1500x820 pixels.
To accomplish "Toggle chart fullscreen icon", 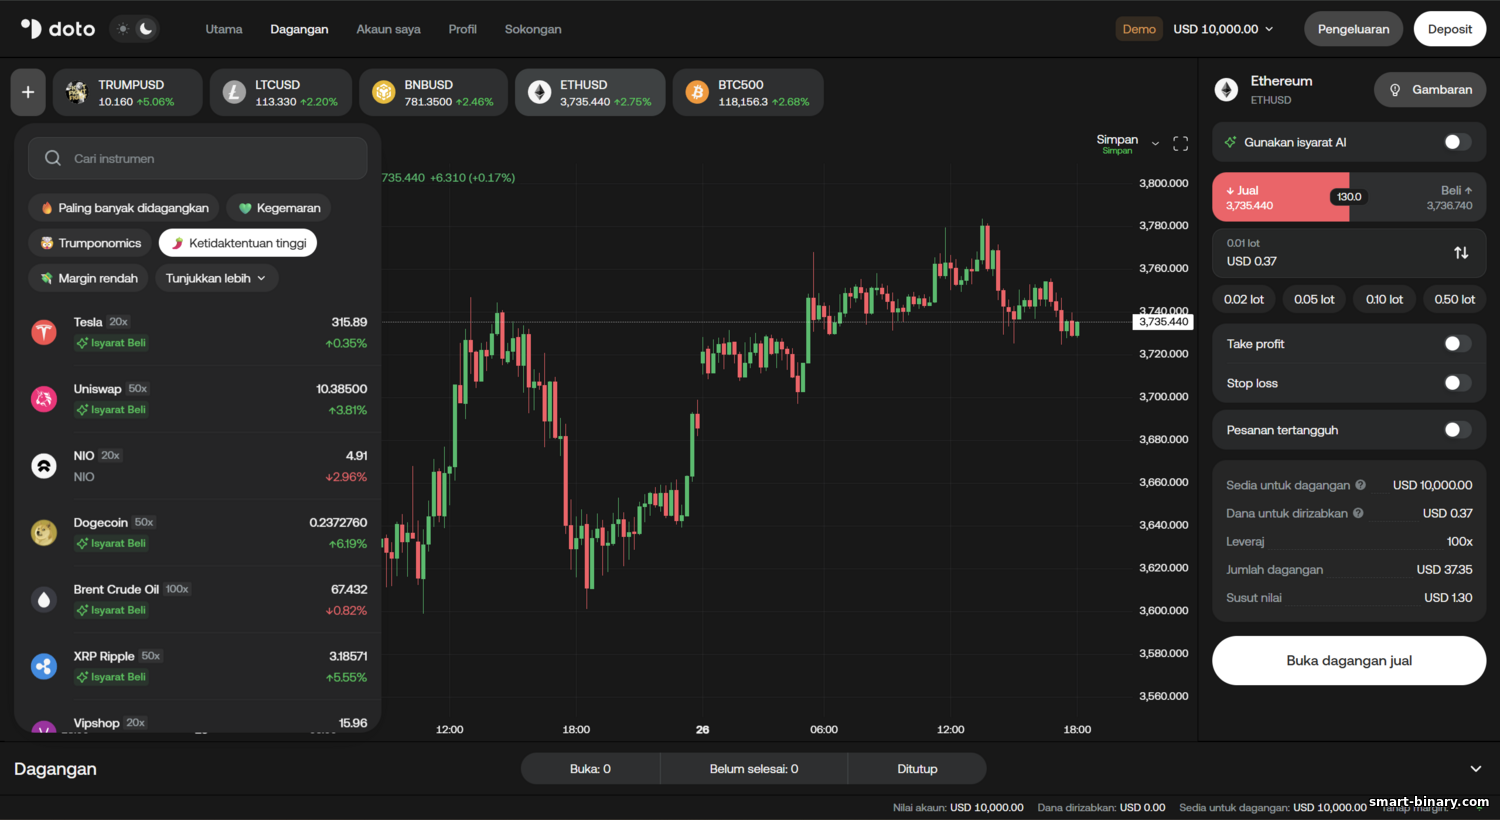I will pyautogui.click(x=1180, y=144).
